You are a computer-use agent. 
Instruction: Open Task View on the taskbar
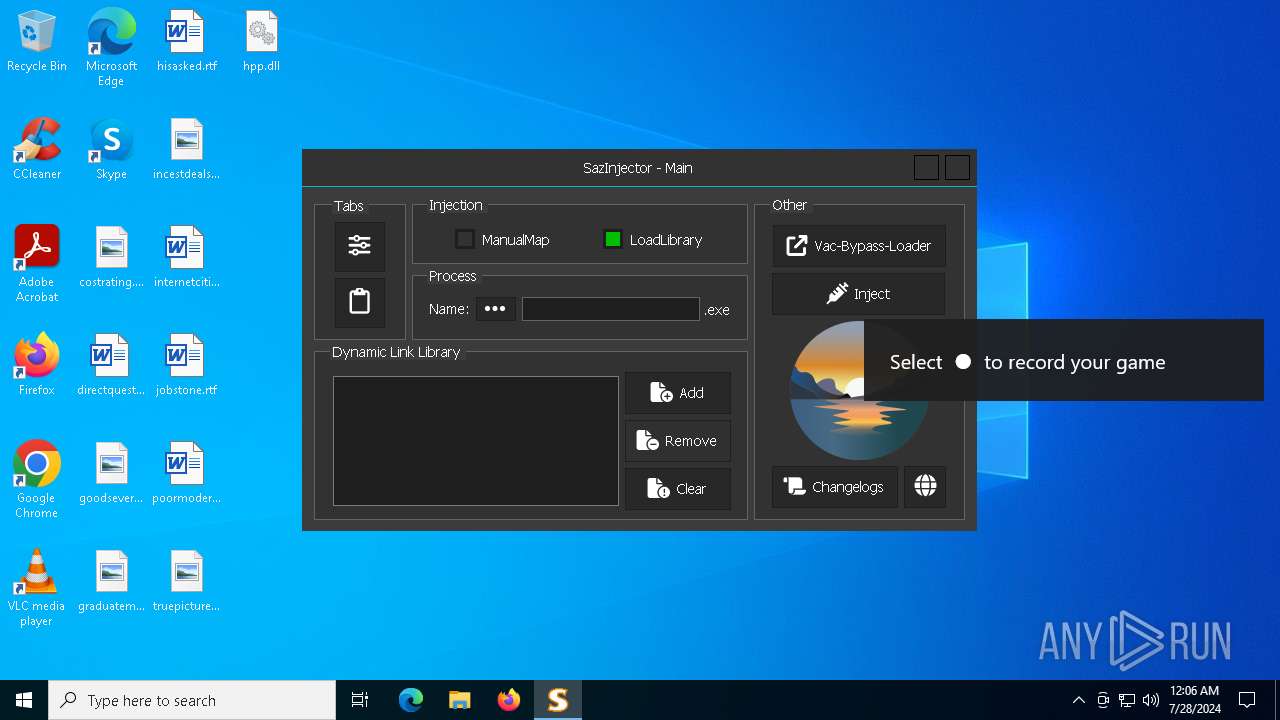(x=360, y=700)
